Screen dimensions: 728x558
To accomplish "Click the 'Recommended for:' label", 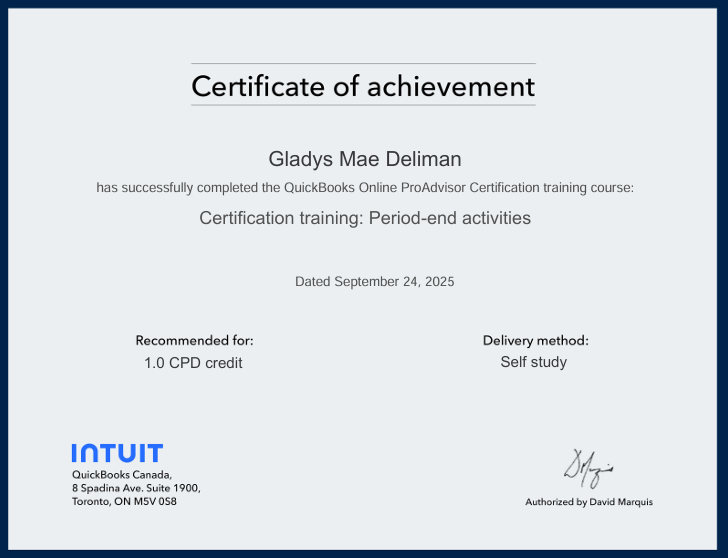I will click(195, 341).
